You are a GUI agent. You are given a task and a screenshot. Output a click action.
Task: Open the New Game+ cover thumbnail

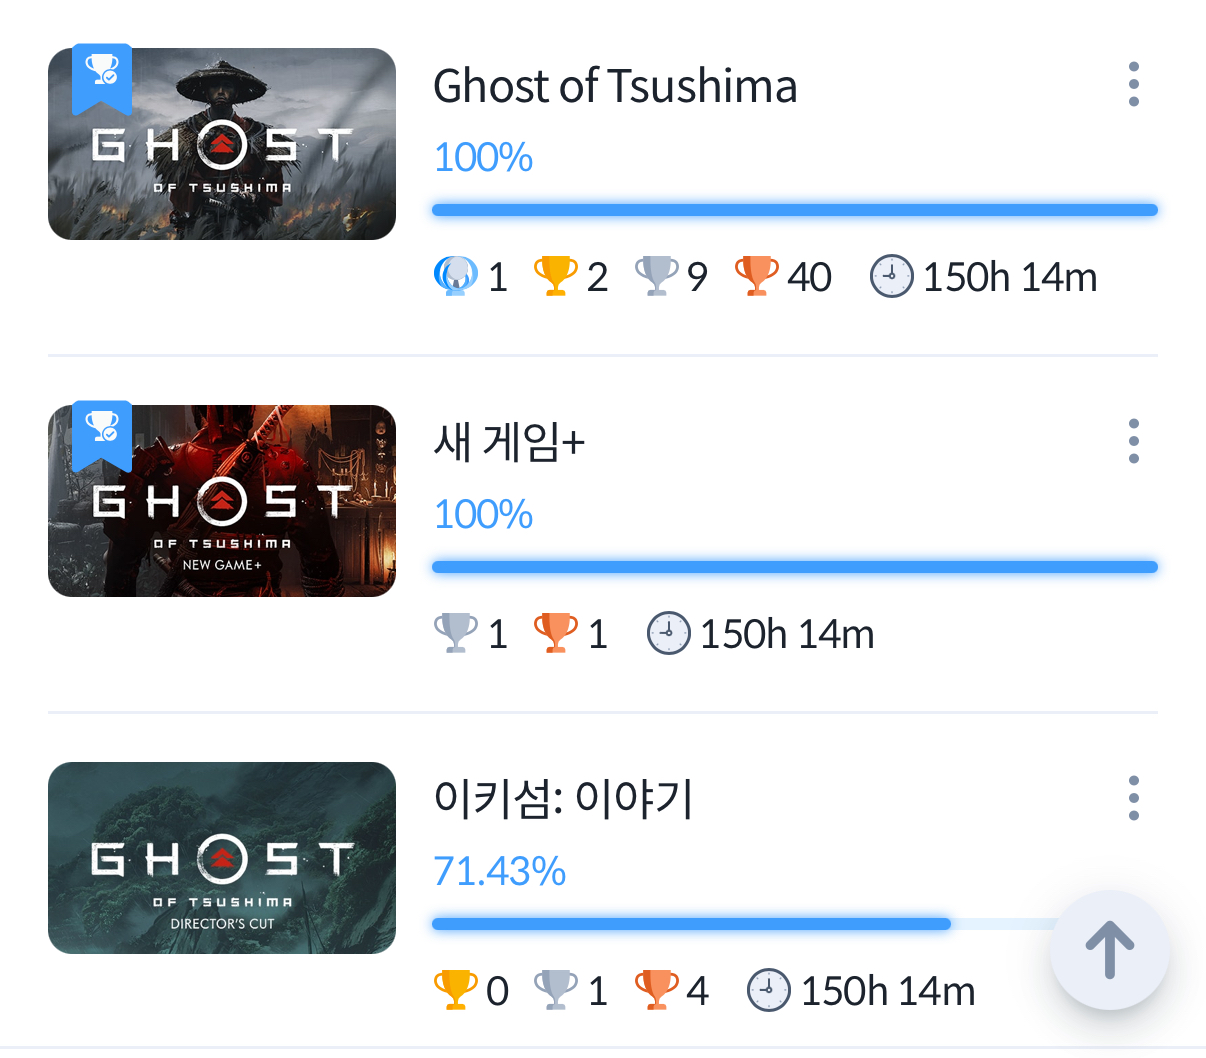[x=222, y=501]
